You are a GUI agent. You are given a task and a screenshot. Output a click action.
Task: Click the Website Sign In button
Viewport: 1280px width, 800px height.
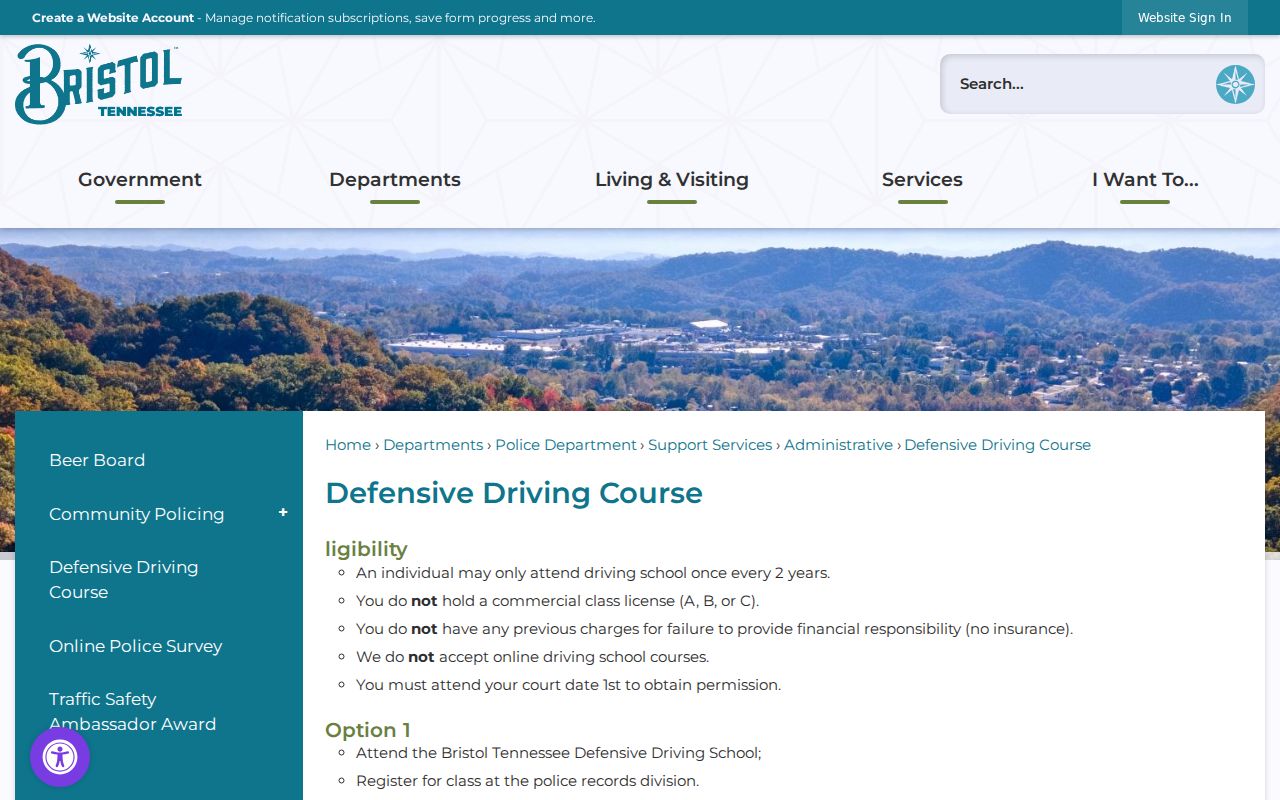coord(1185,18)
